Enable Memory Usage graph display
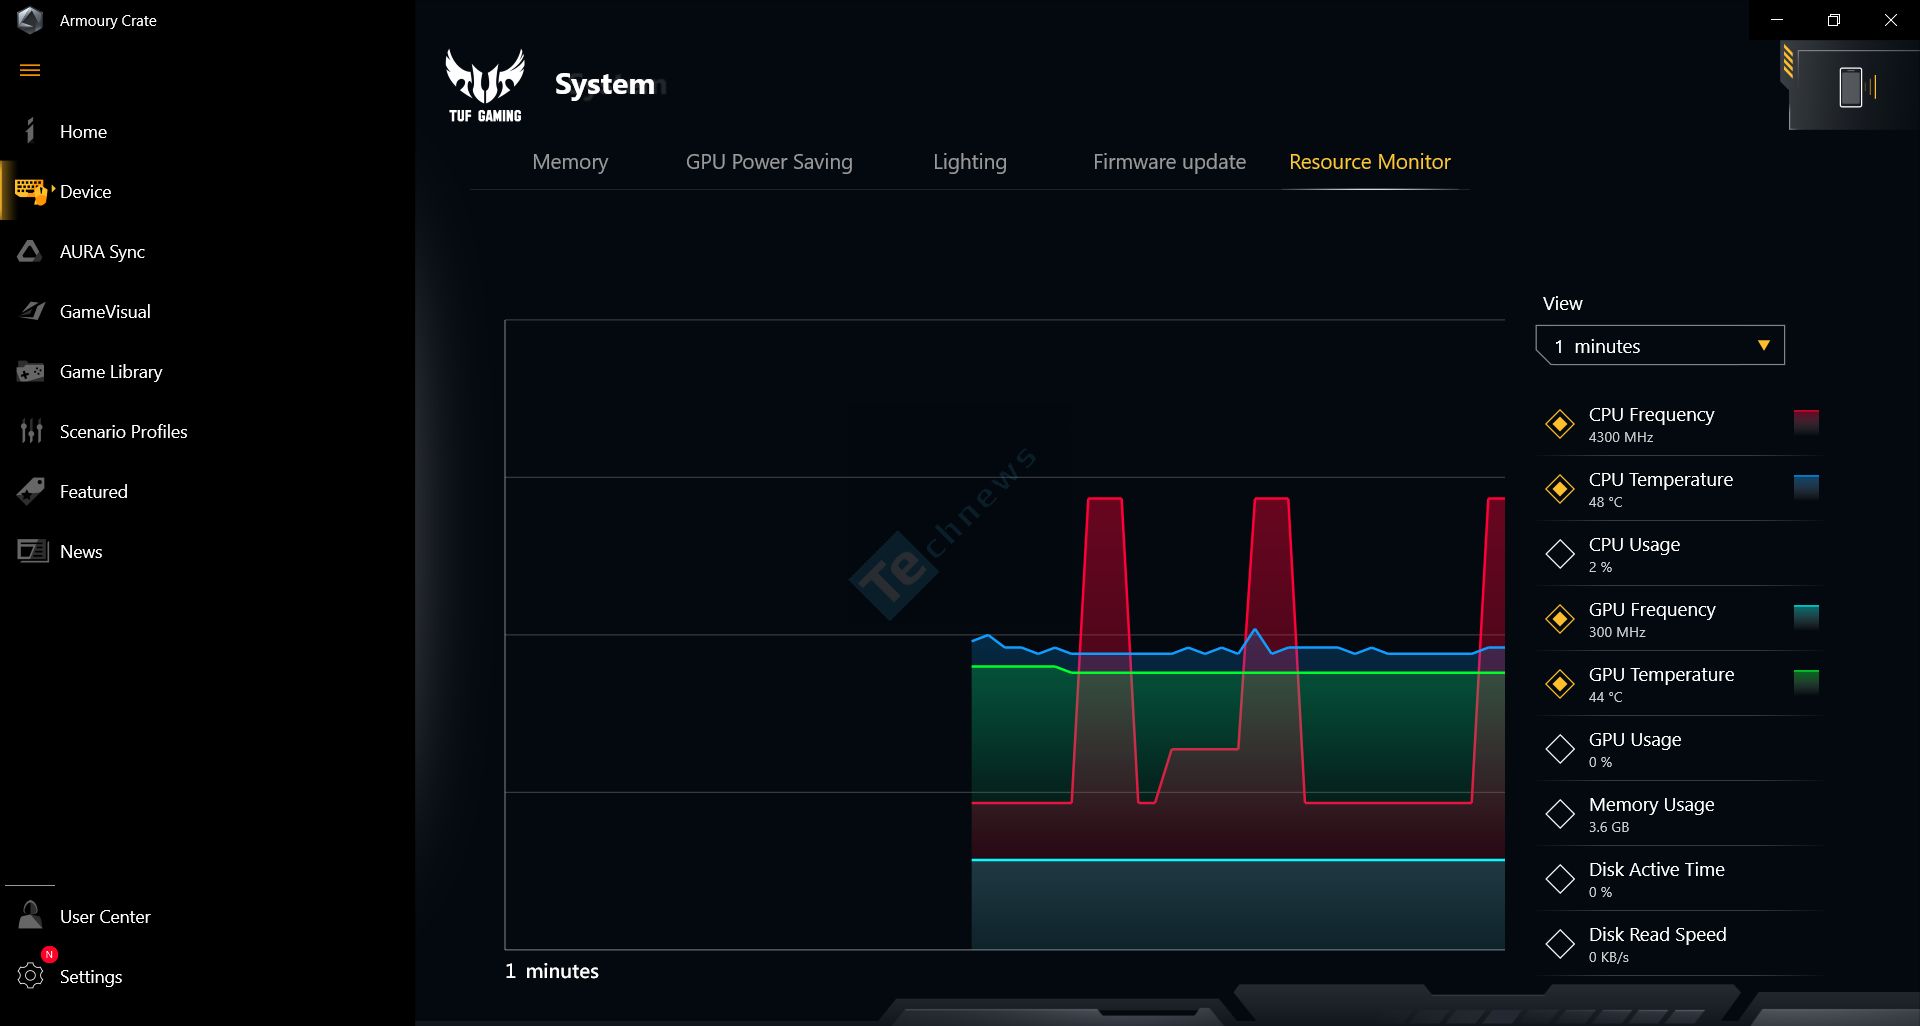Image resolution: width=1920 pixels, height=1026 pixels. click(x=1560, y=814)
